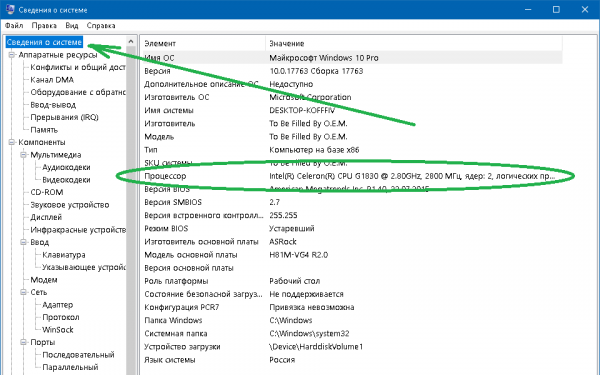The width and height of the screenshot is (600, 375).
Task: Select the WinSock tree item
Action: (58, 329)
